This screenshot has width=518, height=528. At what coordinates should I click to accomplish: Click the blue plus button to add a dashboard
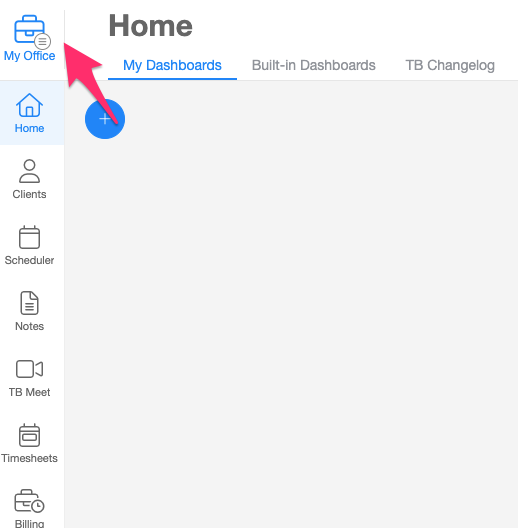(105, 119)
